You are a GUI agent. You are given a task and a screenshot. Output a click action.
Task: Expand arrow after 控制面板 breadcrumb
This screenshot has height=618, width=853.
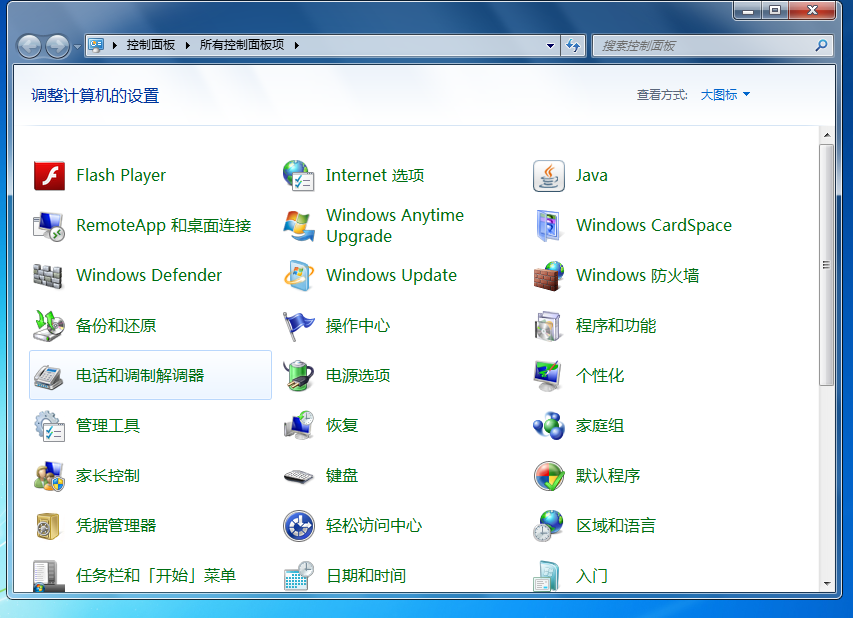pos(187,46)
